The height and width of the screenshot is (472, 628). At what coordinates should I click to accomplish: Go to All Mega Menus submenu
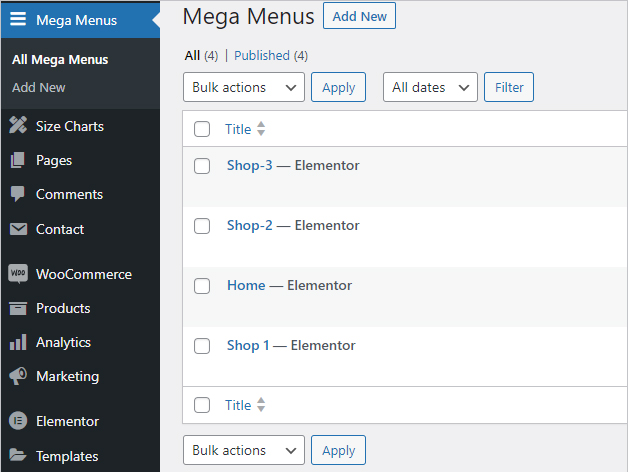click(x=60, y=59)
